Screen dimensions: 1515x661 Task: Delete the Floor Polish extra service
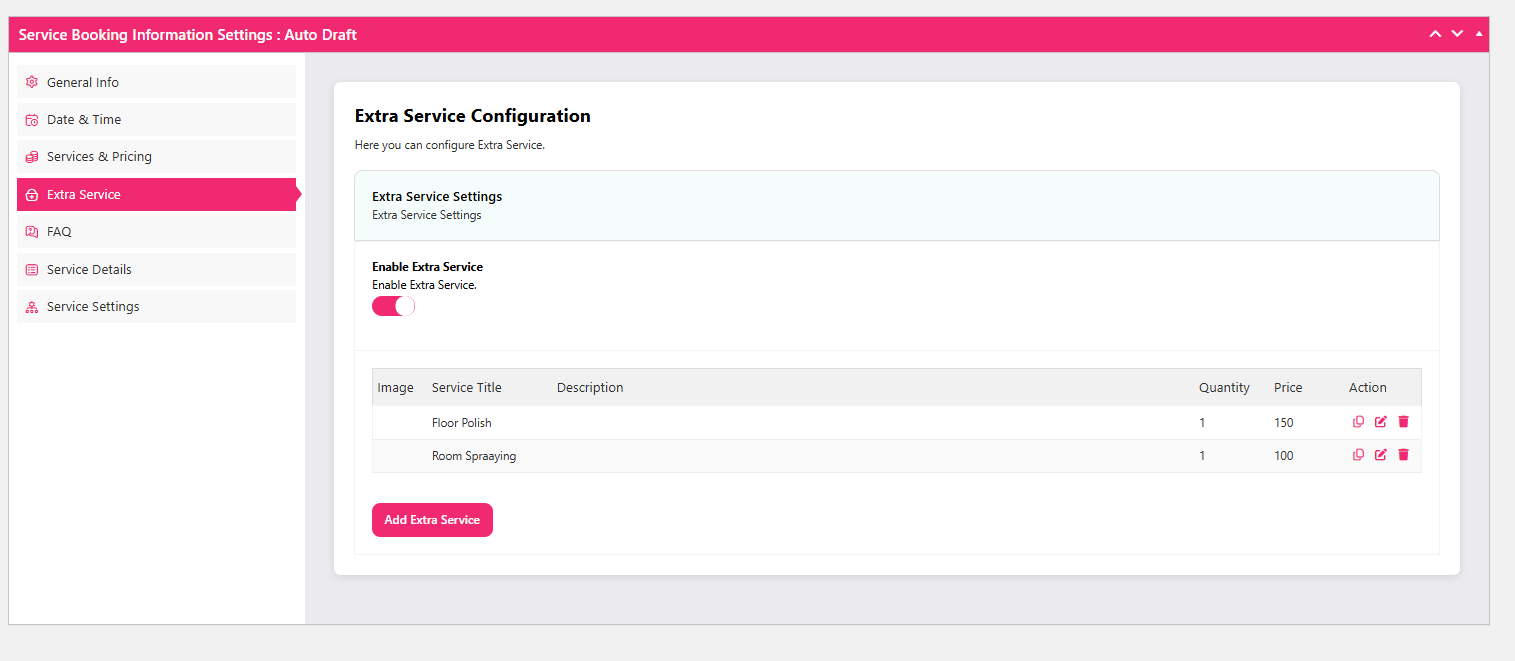pos(1403,422)
